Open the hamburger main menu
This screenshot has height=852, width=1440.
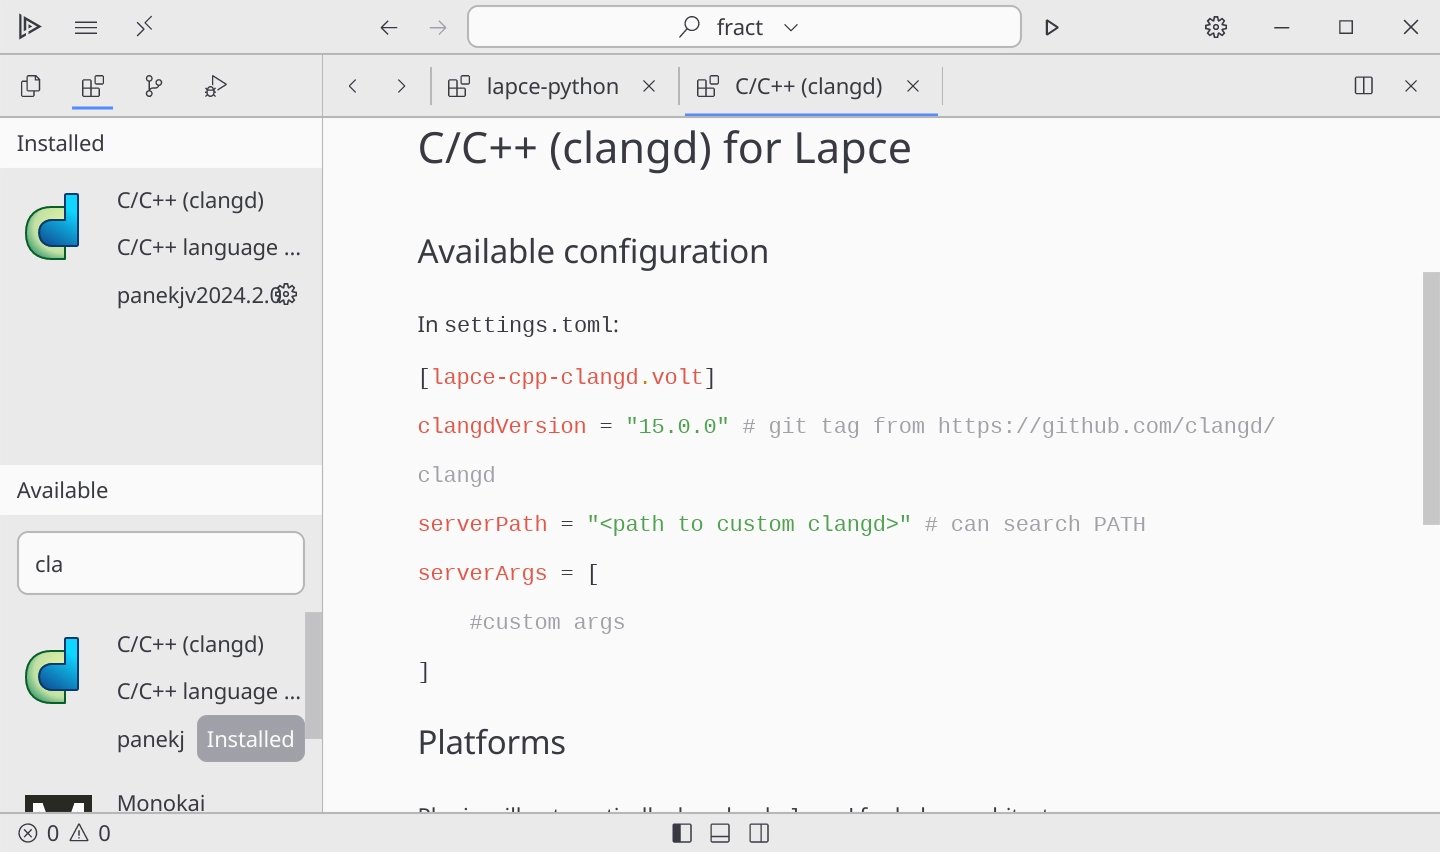86,27
